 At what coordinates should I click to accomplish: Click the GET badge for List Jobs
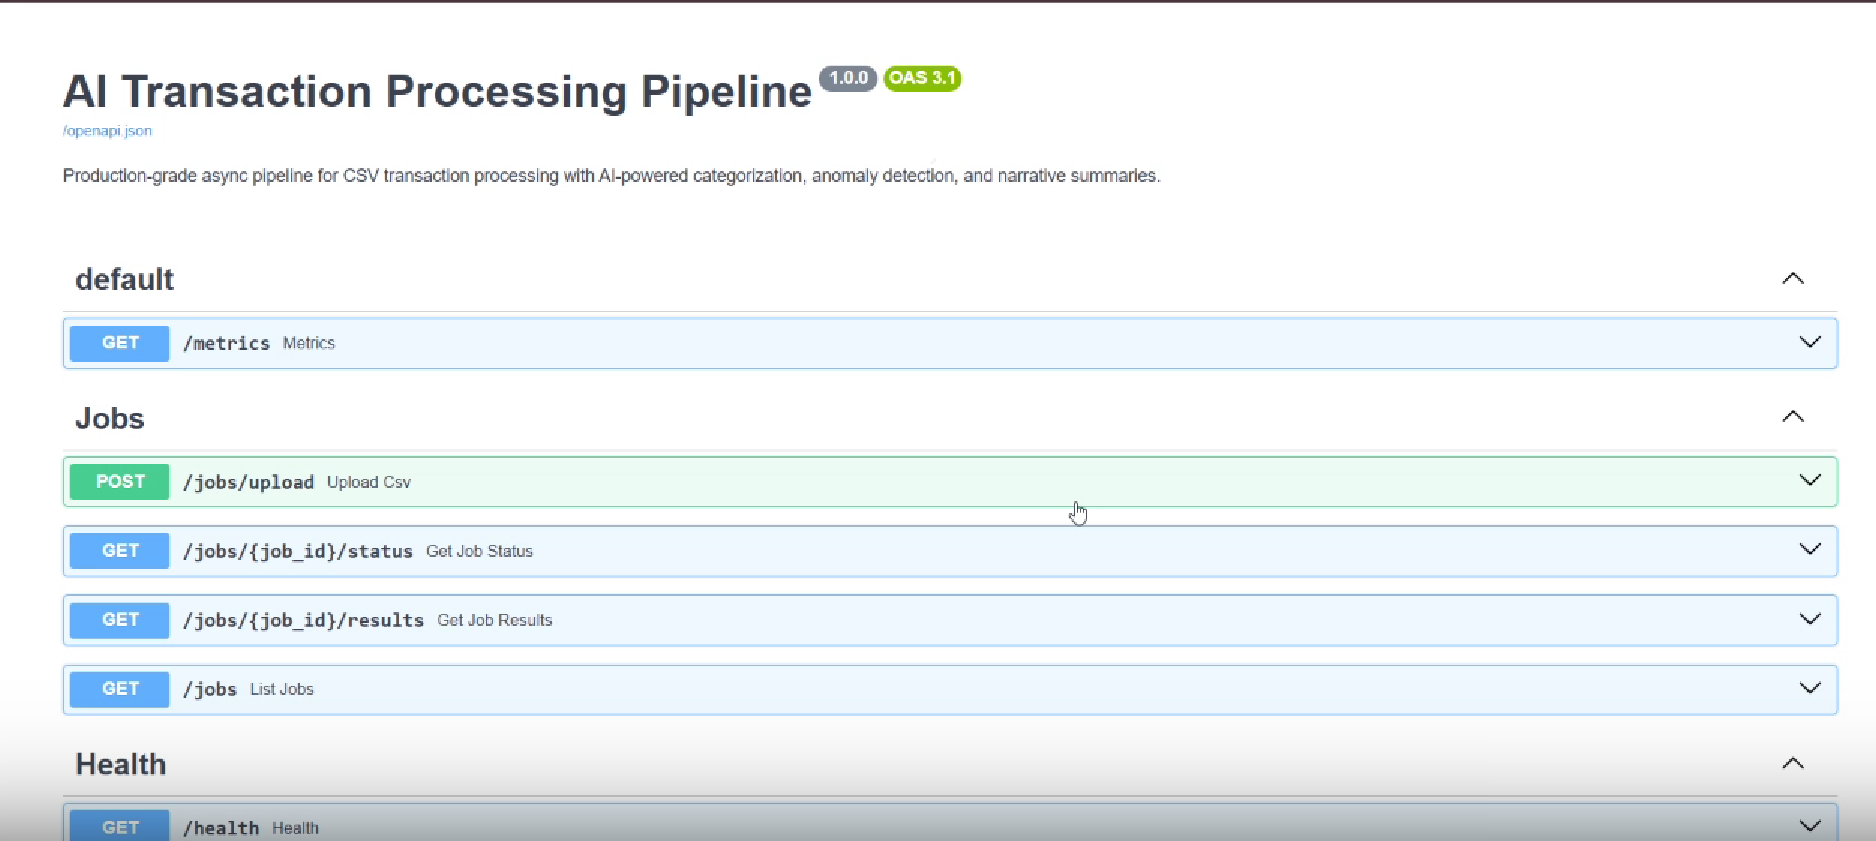pos(120,689)
